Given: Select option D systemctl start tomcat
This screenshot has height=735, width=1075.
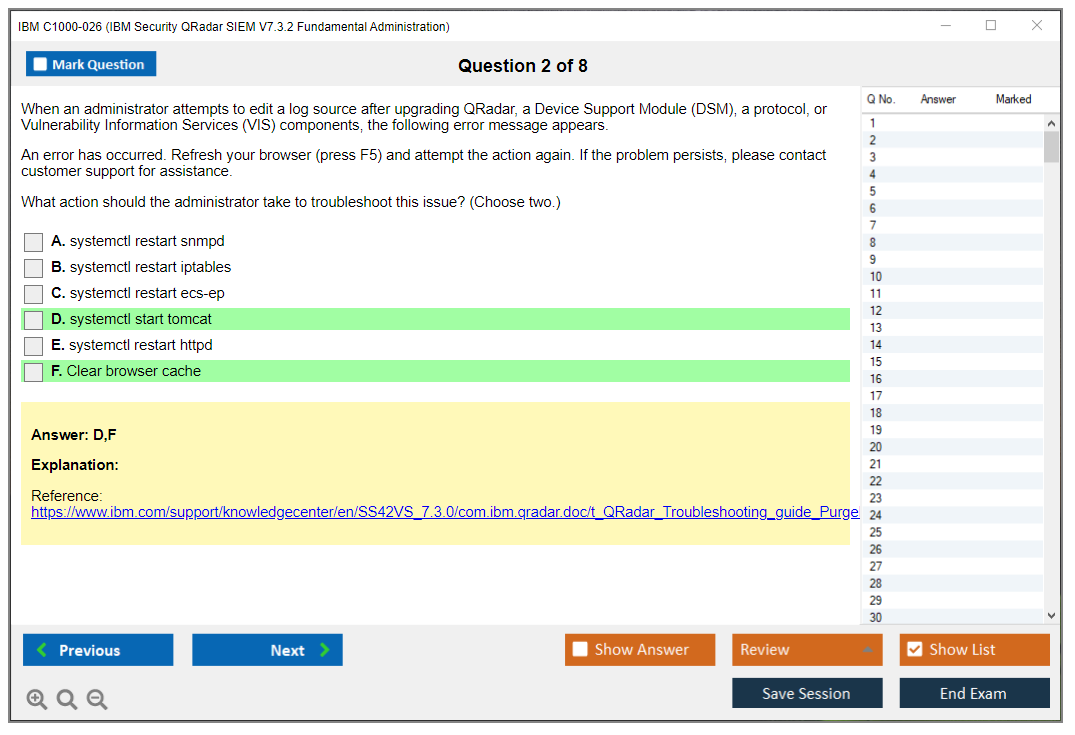Looking at the screenshot, I should (x=34, y=320).
